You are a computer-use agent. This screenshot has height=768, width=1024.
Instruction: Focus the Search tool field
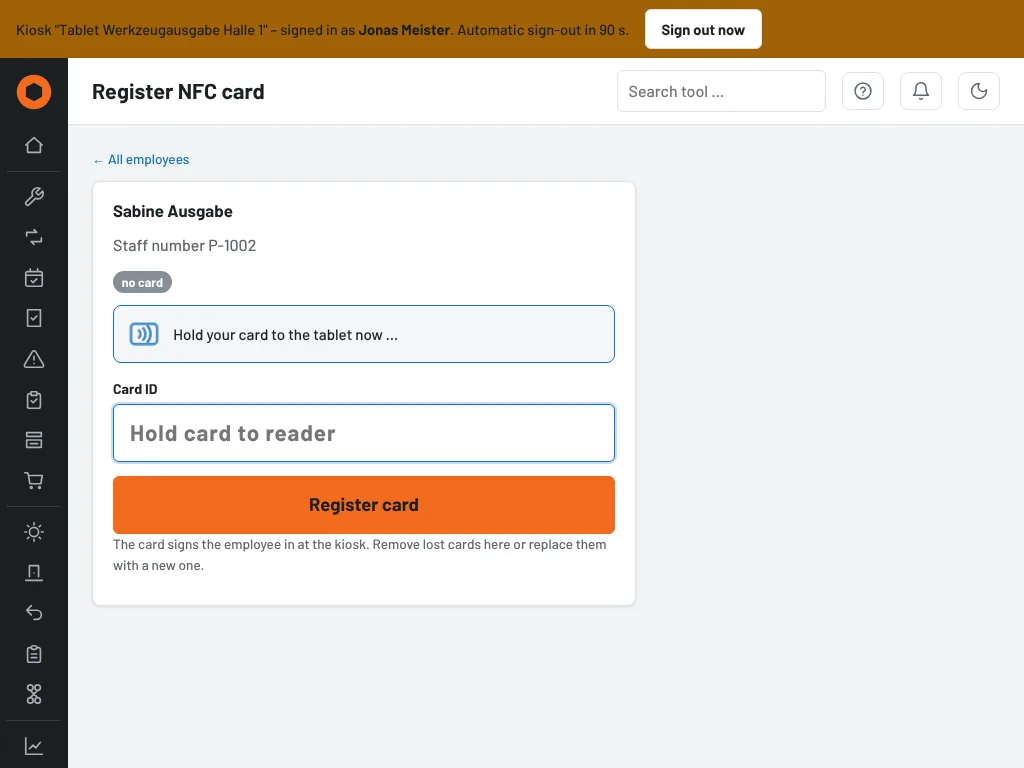point(721,91)
